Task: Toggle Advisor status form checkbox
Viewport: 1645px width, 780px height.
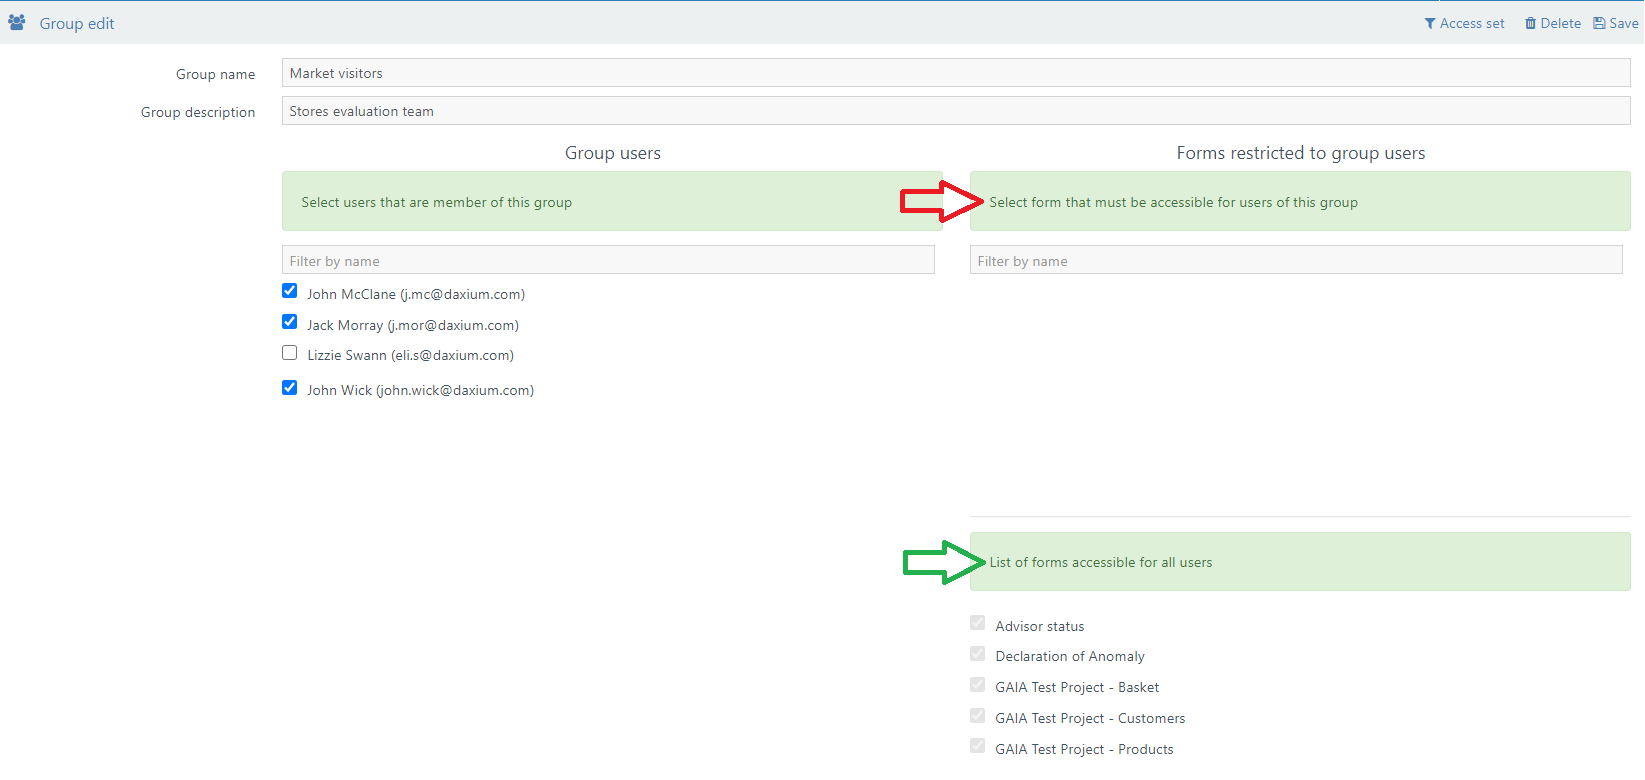Action: pos(978,623)
